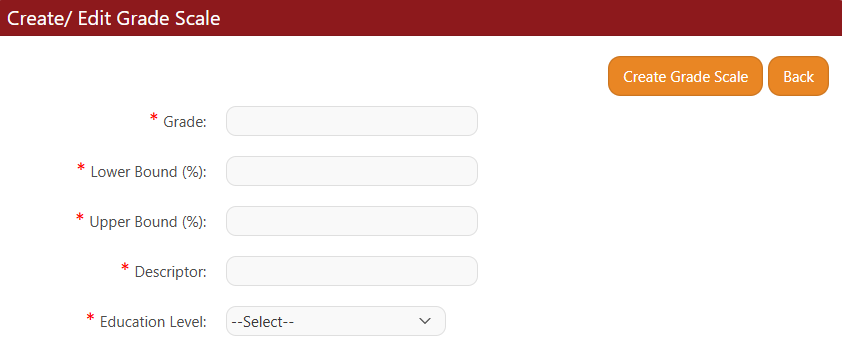Focus the Descriptor text field

352,271
